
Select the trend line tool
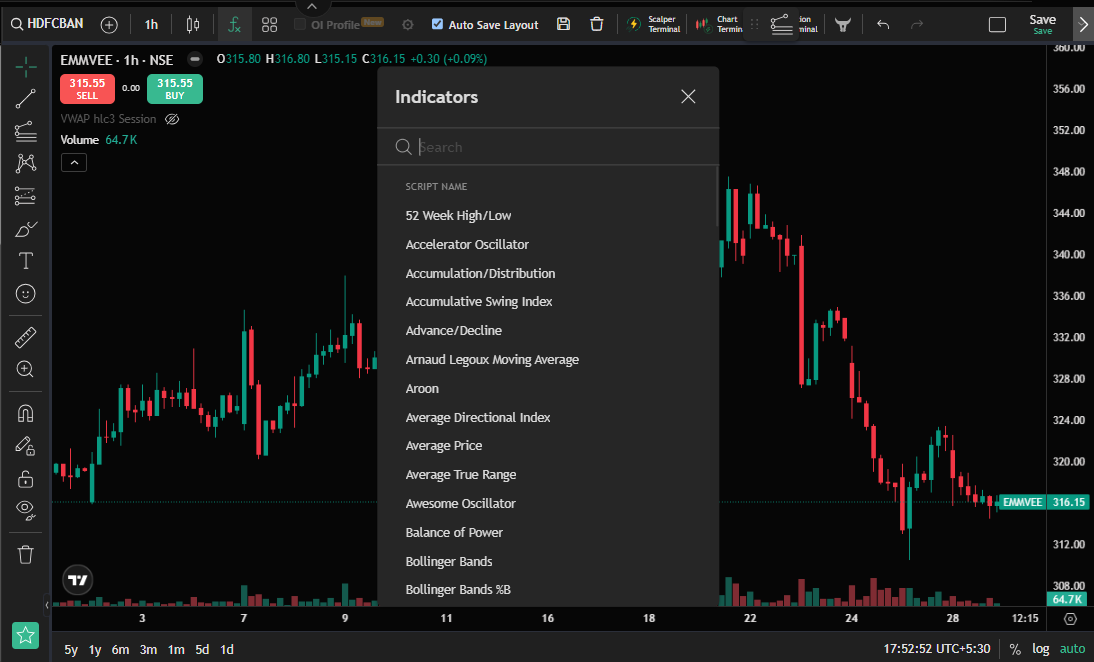click(x=26, y=99)
